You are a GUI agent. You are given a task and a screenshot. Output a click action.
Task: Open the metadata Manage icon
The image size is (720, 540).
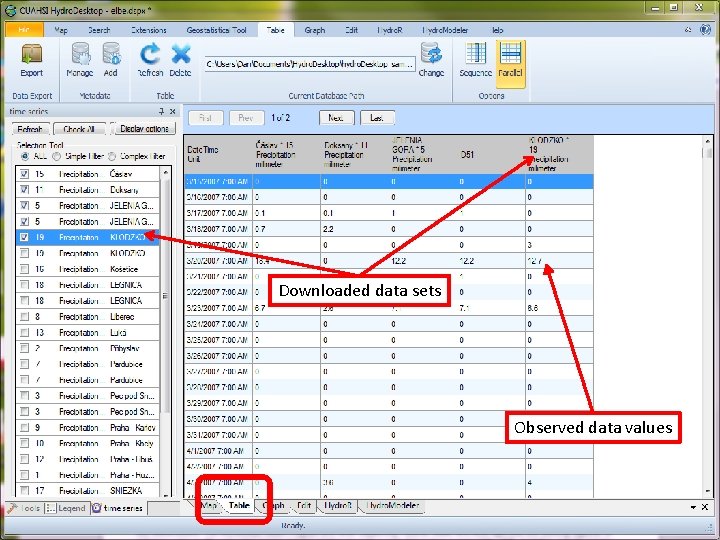point(80,55)
